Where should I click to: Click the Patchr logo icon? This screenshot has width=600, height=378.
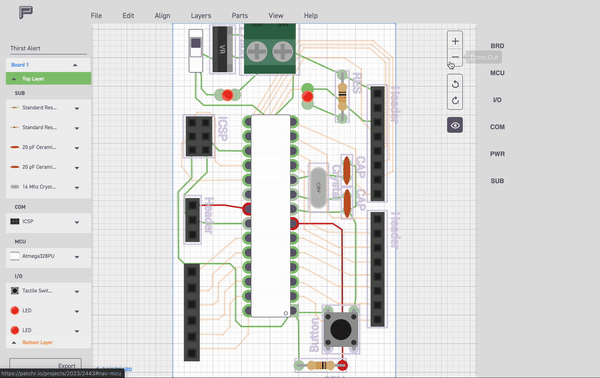pos(26,12)
